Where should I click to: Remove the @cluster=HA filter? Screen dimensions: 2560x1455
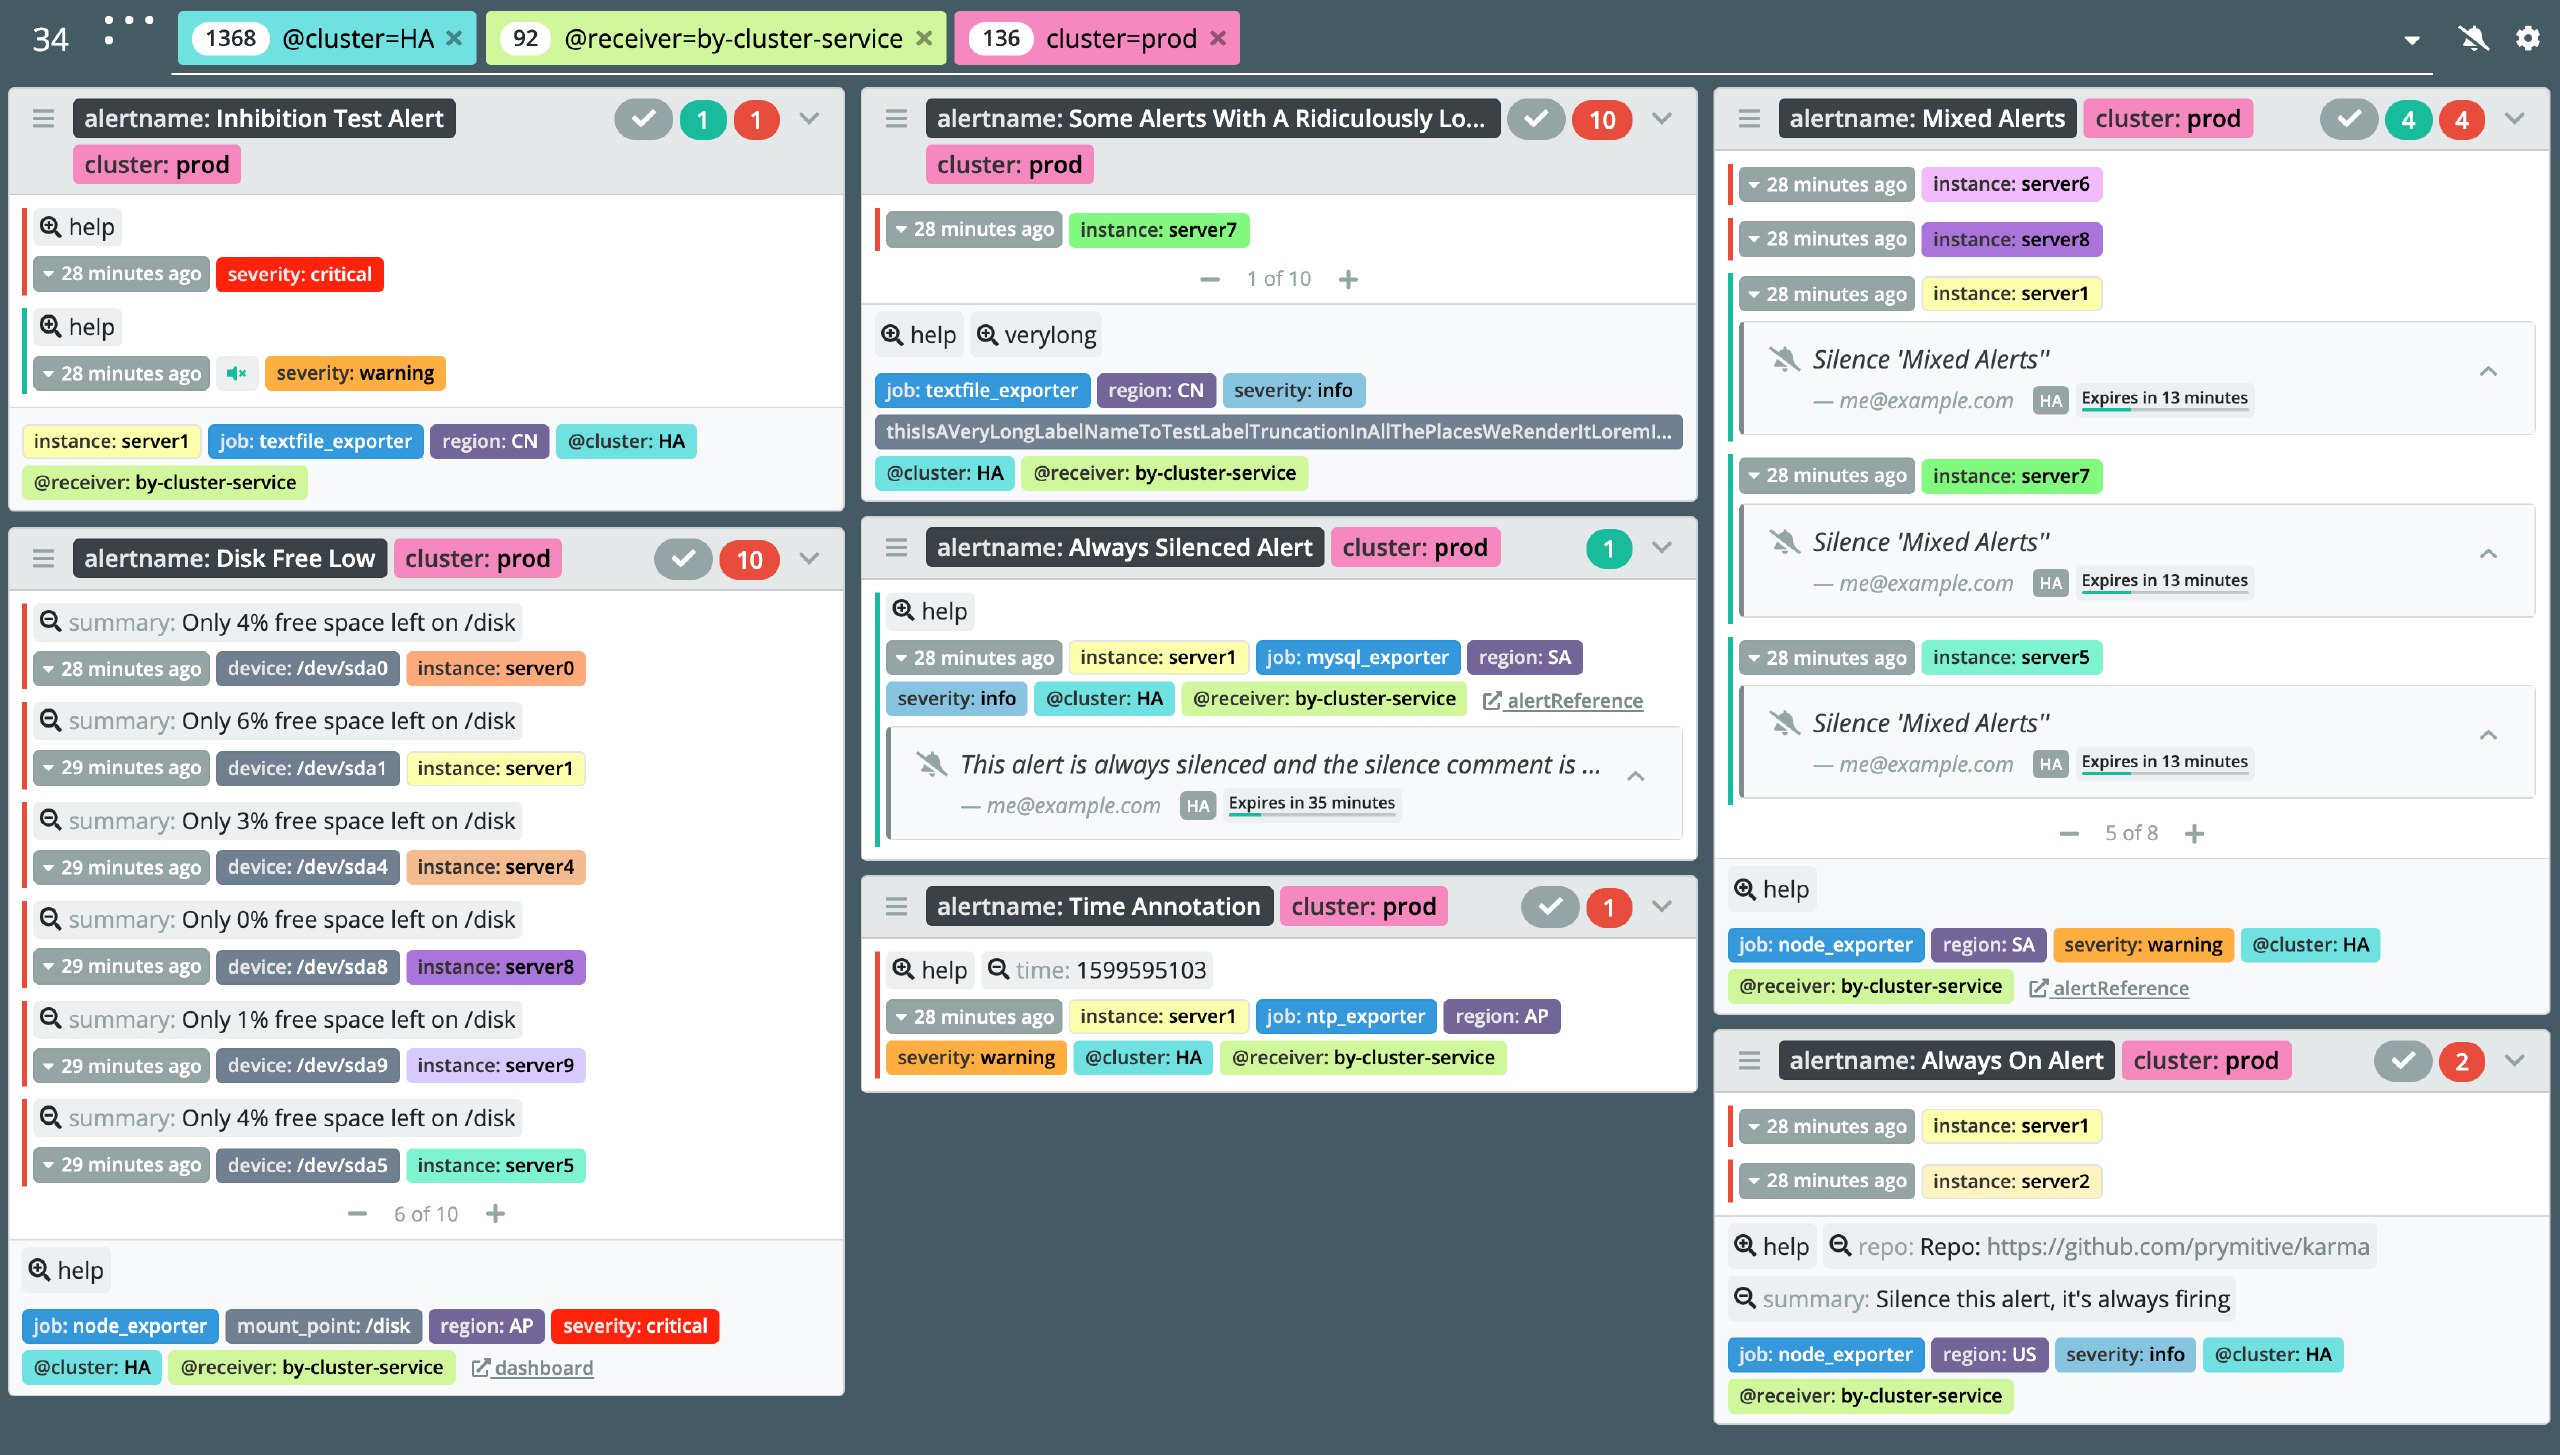454,39
